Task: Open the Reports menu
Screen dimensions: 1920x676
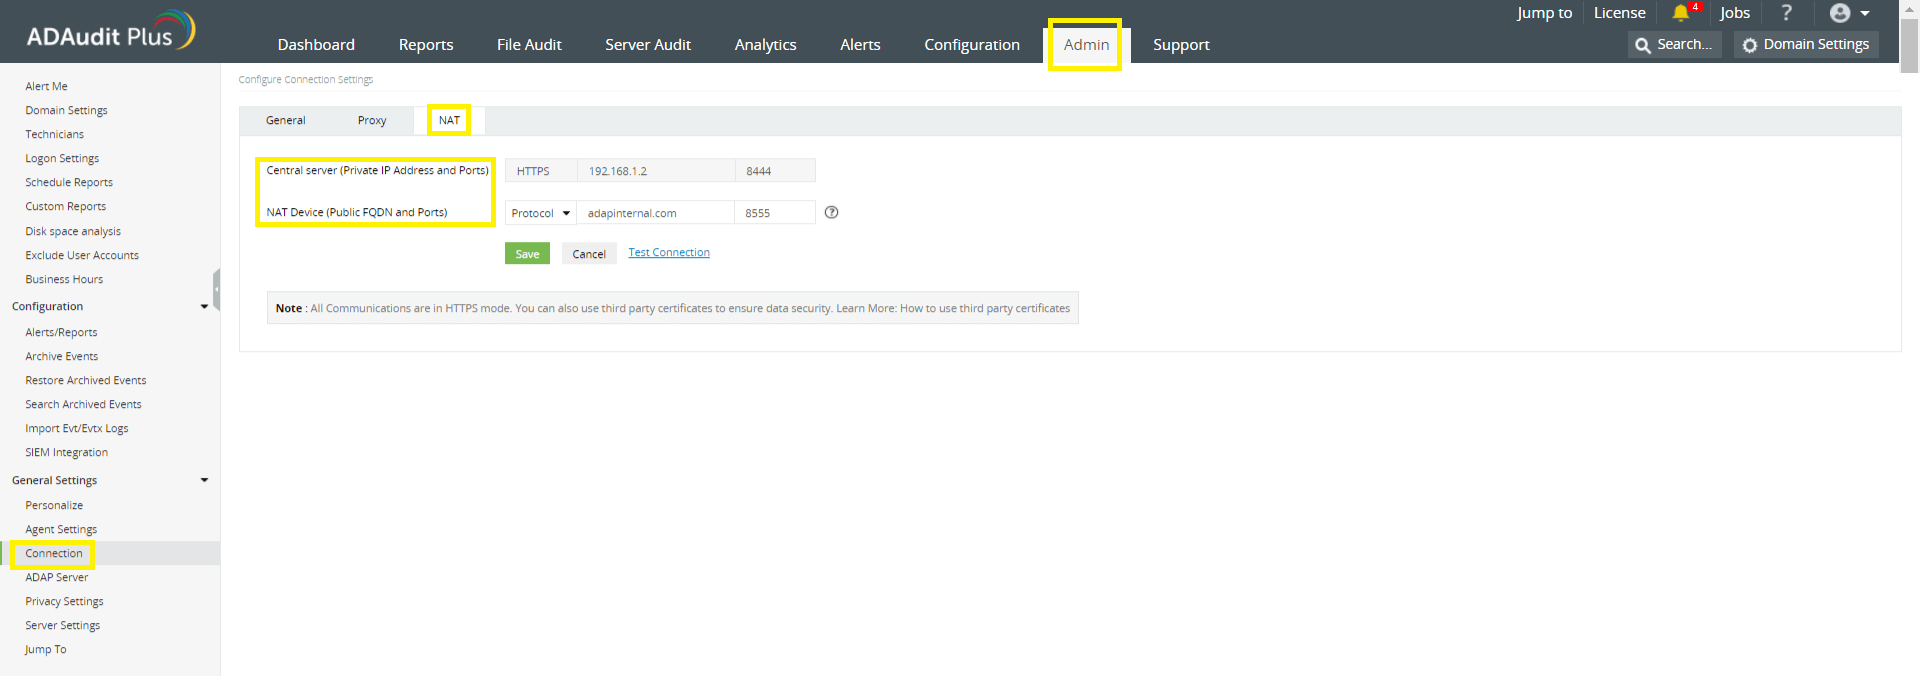Action: pos(426,45)
